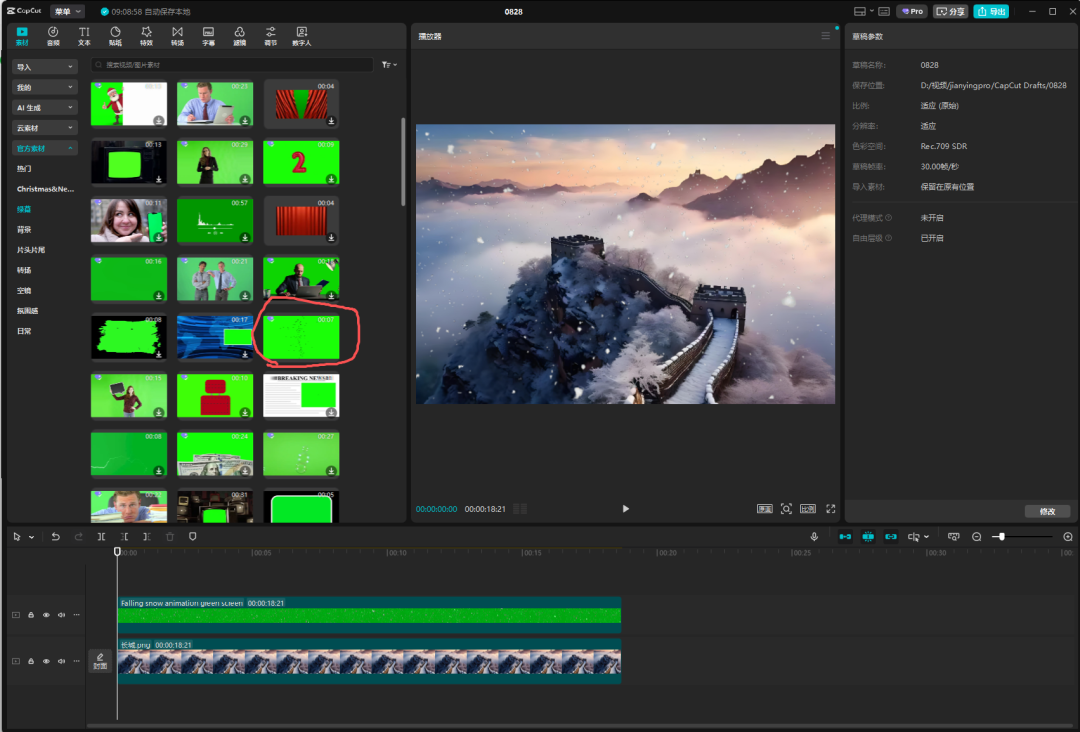Click the split clip tool icon
Viewport: 1080px width, 732px height.
(101, 537)
